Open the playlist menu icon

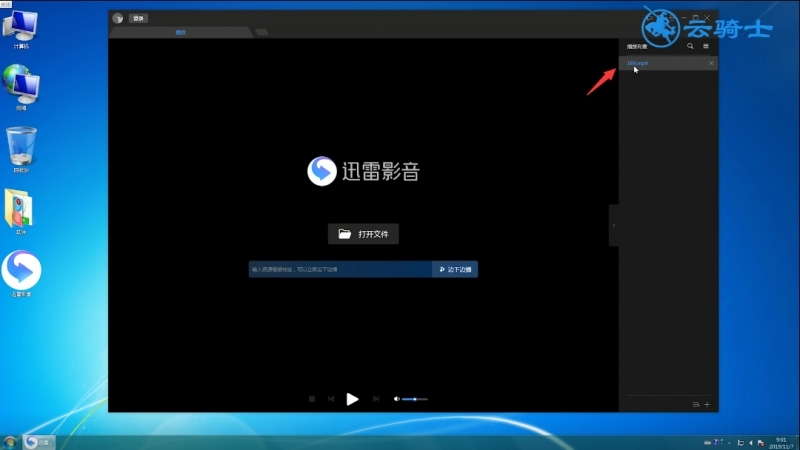pyautogui.click(x=706, y=46)
